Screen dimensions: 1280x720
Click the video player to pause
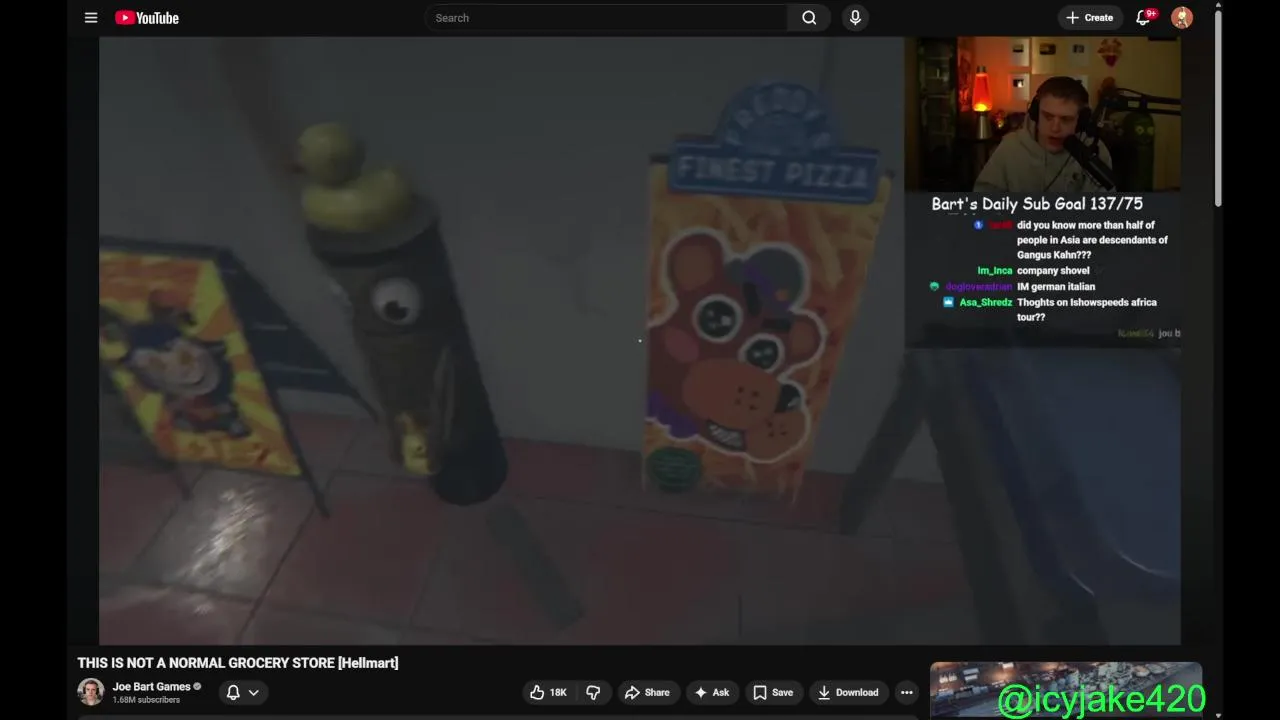click(x=640, y=341)
